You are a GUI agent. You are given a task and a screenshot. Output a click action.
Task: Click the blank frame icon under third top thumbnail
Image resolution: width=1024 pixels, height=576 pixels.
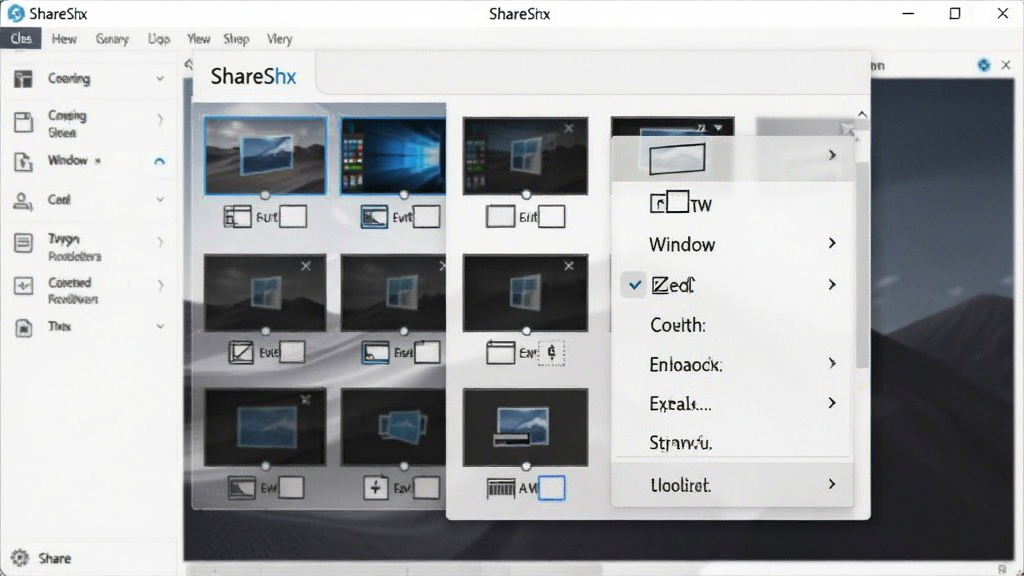[500, 217]
